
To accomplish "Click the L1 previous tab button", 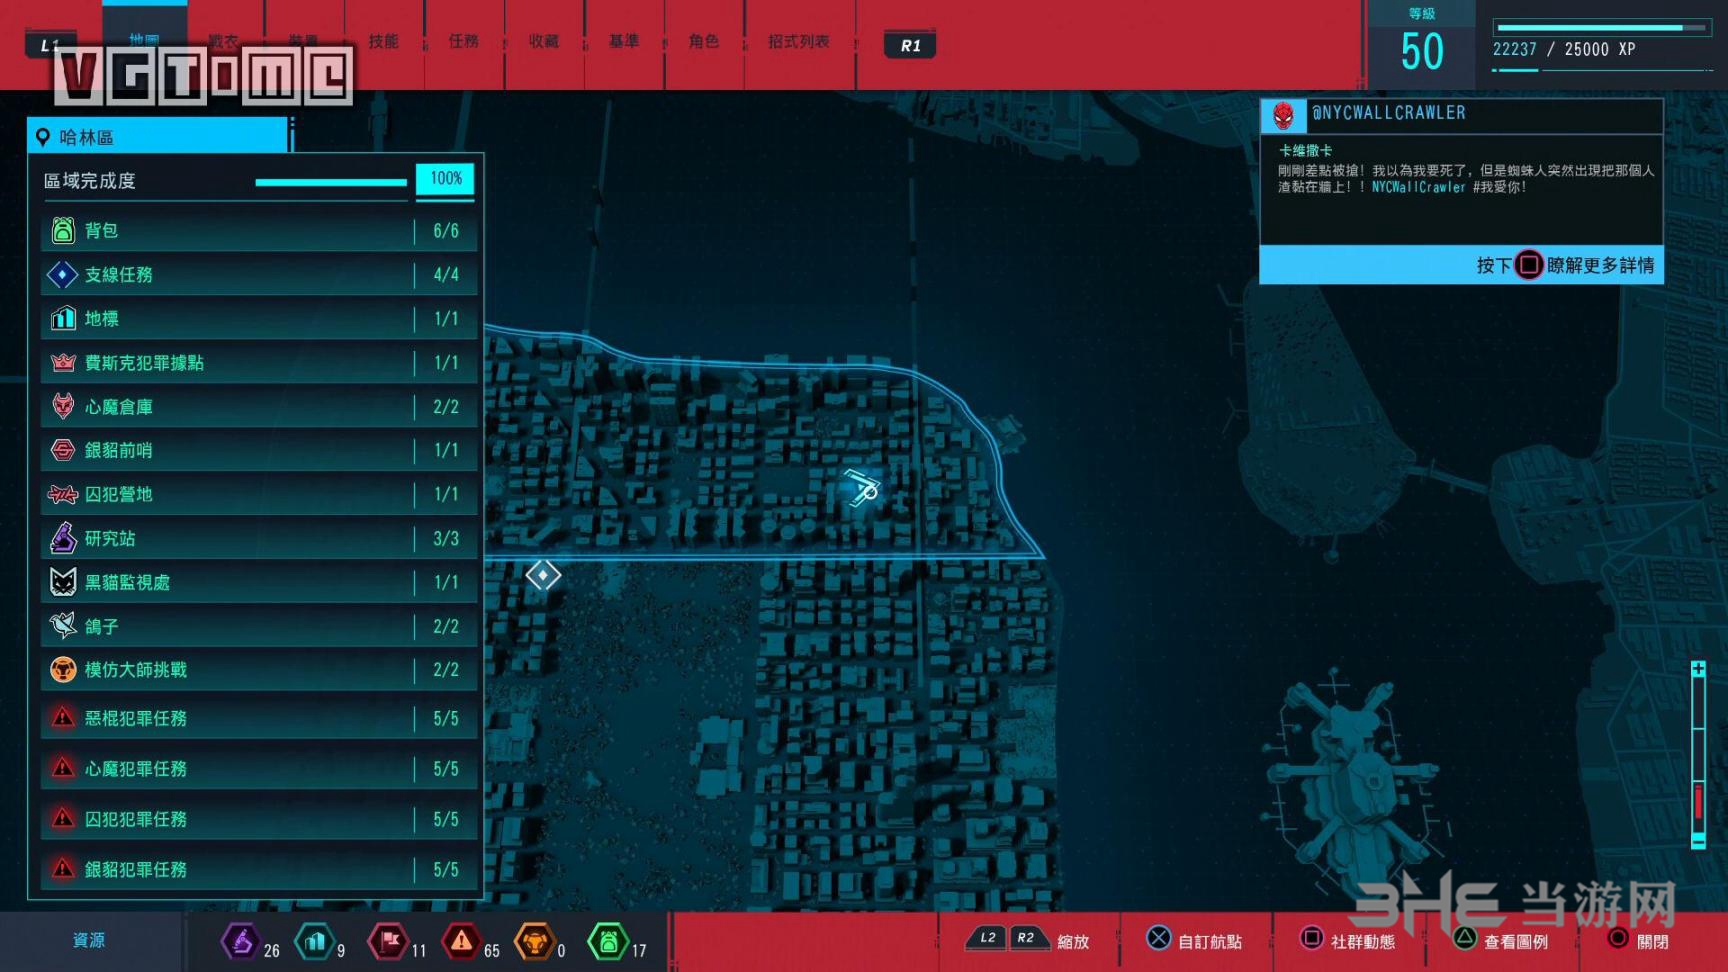I will (x=50, y=45).
